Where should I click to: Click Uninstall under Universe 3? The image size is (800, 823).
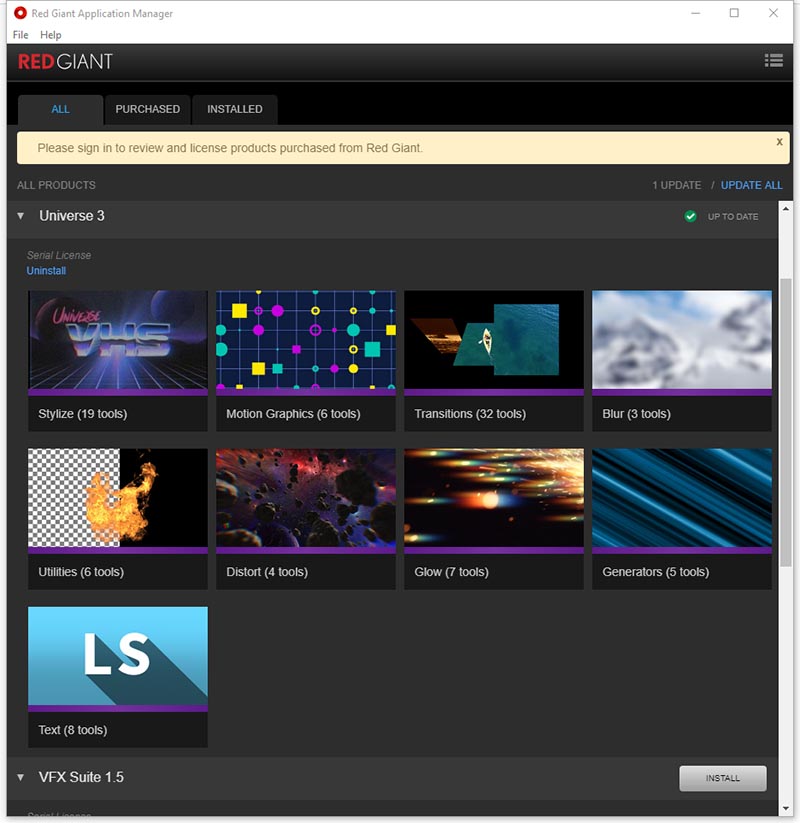coord(46,271)
